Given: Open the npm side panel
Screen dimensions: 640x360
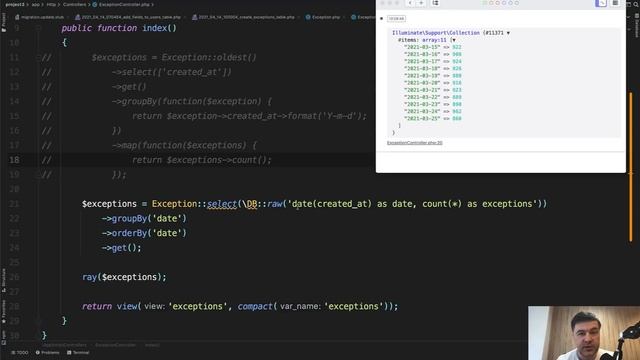Looking at the screenshot, I should pyautogui.click(x=4, y=338).
